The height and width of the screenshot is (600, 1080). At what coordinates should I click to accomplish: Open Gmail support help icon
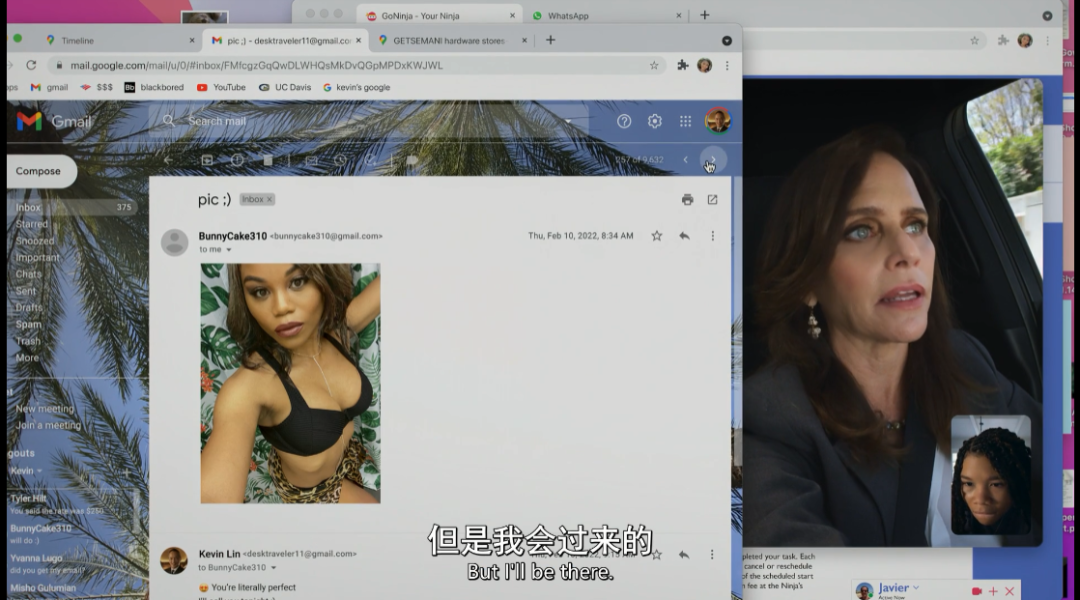(624, 121)
